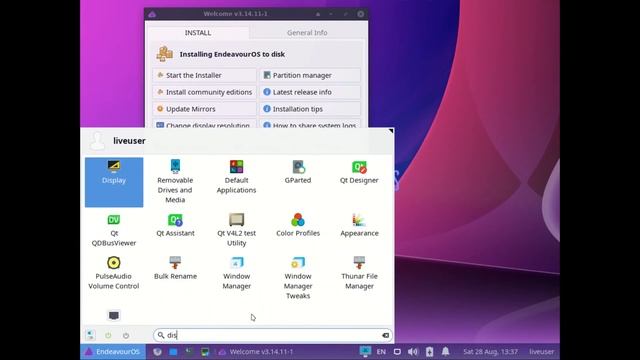The image size is (640, 360).
Task: Clear the search field text
Action: pyautogui.click(x=385, y=335)
